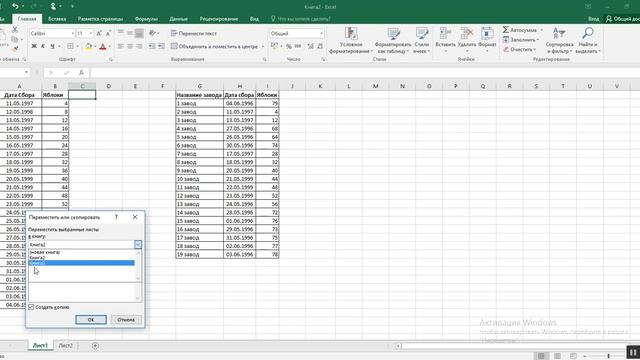Click the Что вы хотите сделать search box
The image size is (640, 360).
click(301, 19)
